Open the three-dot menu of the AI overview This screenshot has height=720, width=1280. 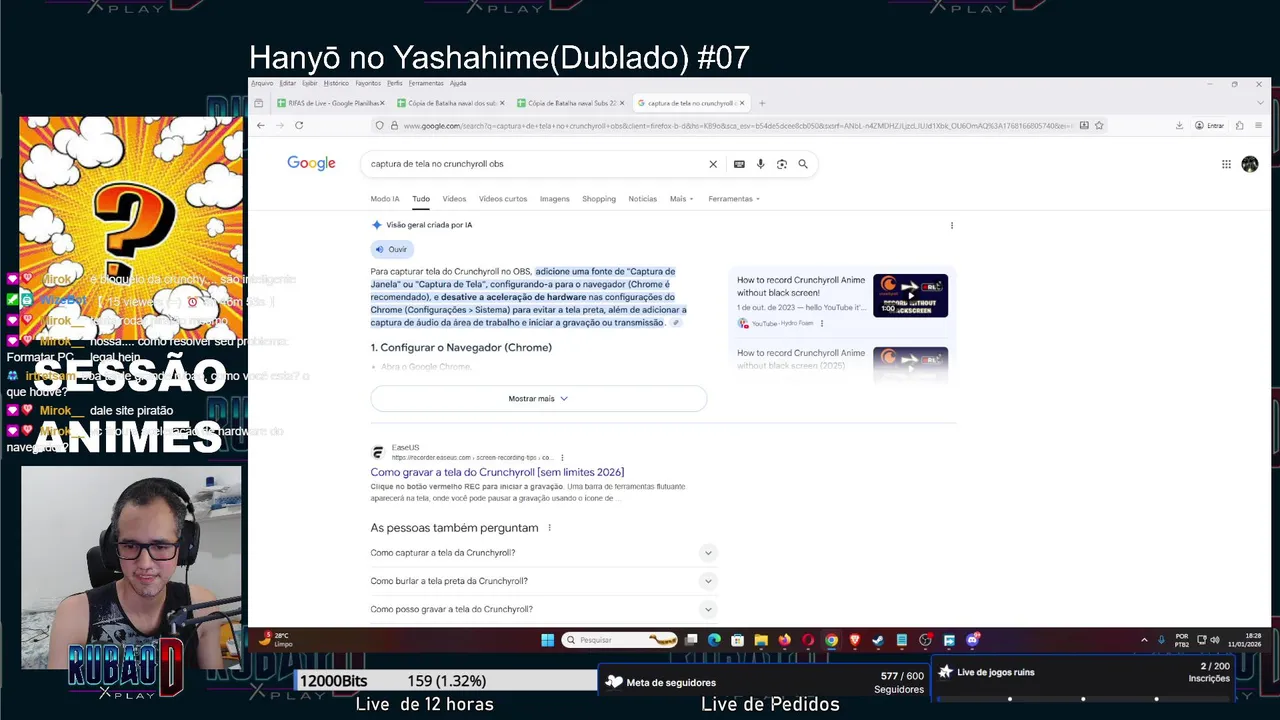(x=951, y=225)
